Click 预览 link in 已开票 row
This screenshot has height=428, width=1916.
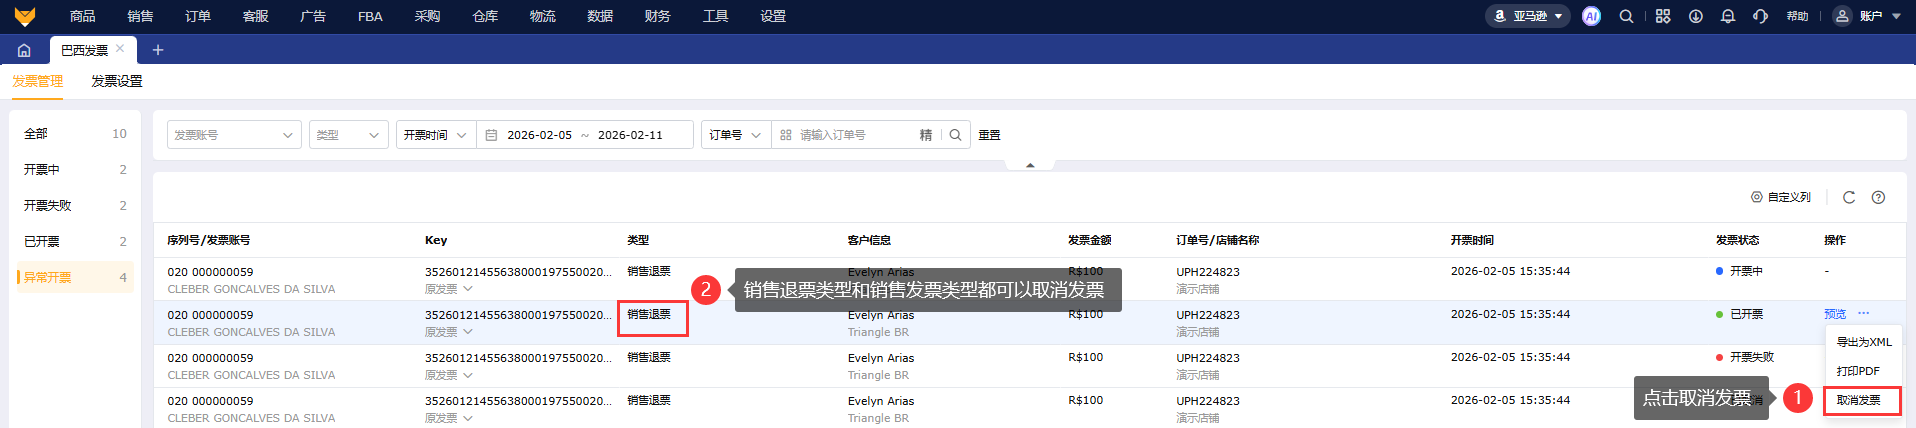click(x=1835, y=314)
